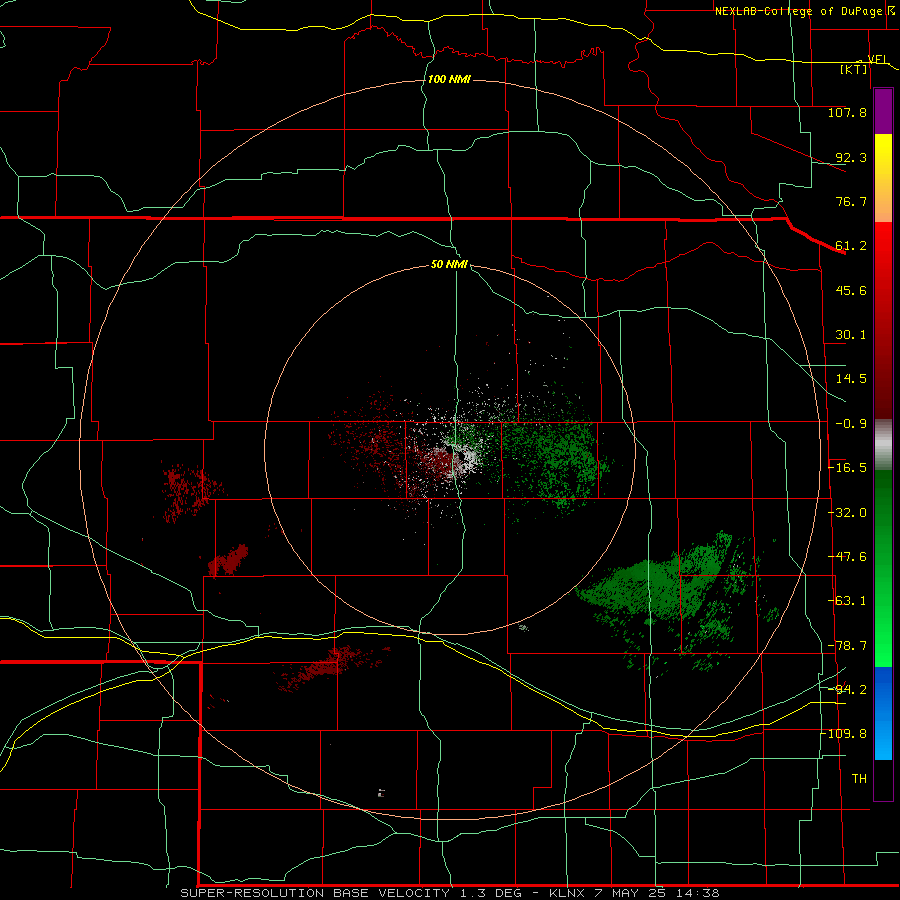Screen dimensions: 900x900
Task: Select the 107.8 scale value
Action: (847, 112)
